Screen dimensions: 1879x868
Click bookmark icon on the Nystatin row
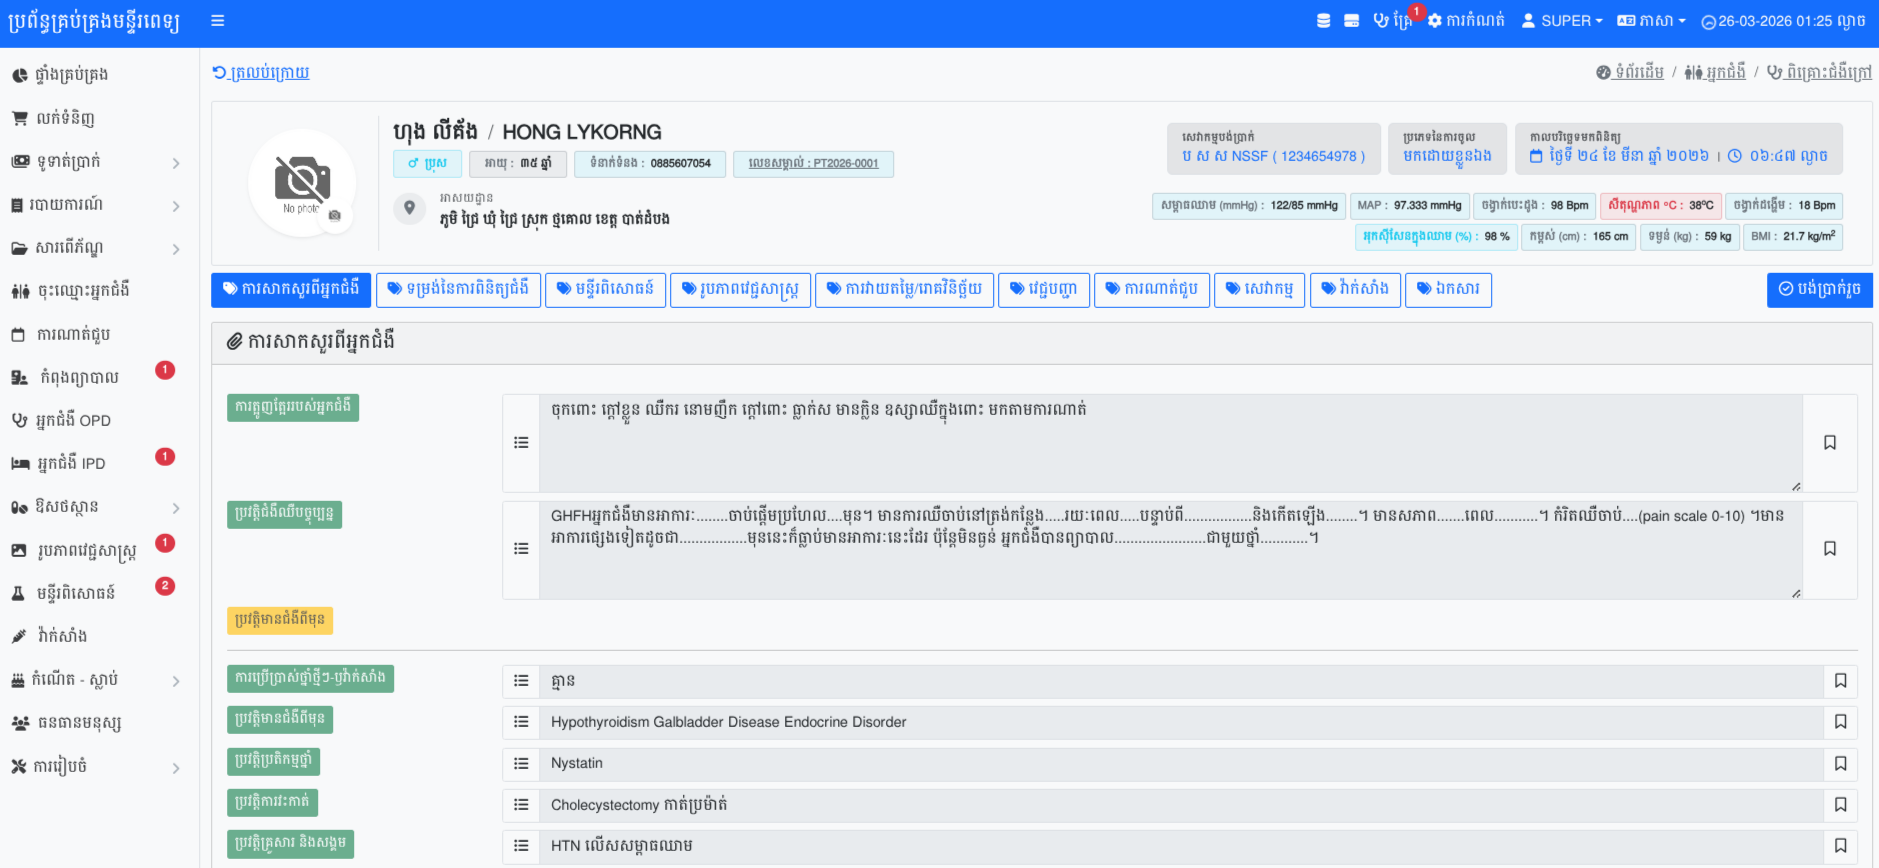(x=1840, y=764)
